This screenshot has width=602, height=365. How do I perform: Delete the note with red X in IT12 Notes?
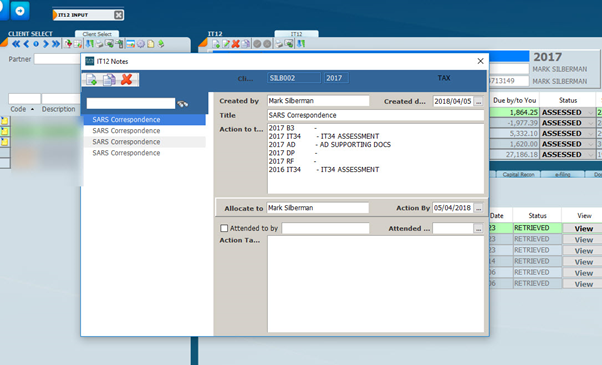coord(127,79)
